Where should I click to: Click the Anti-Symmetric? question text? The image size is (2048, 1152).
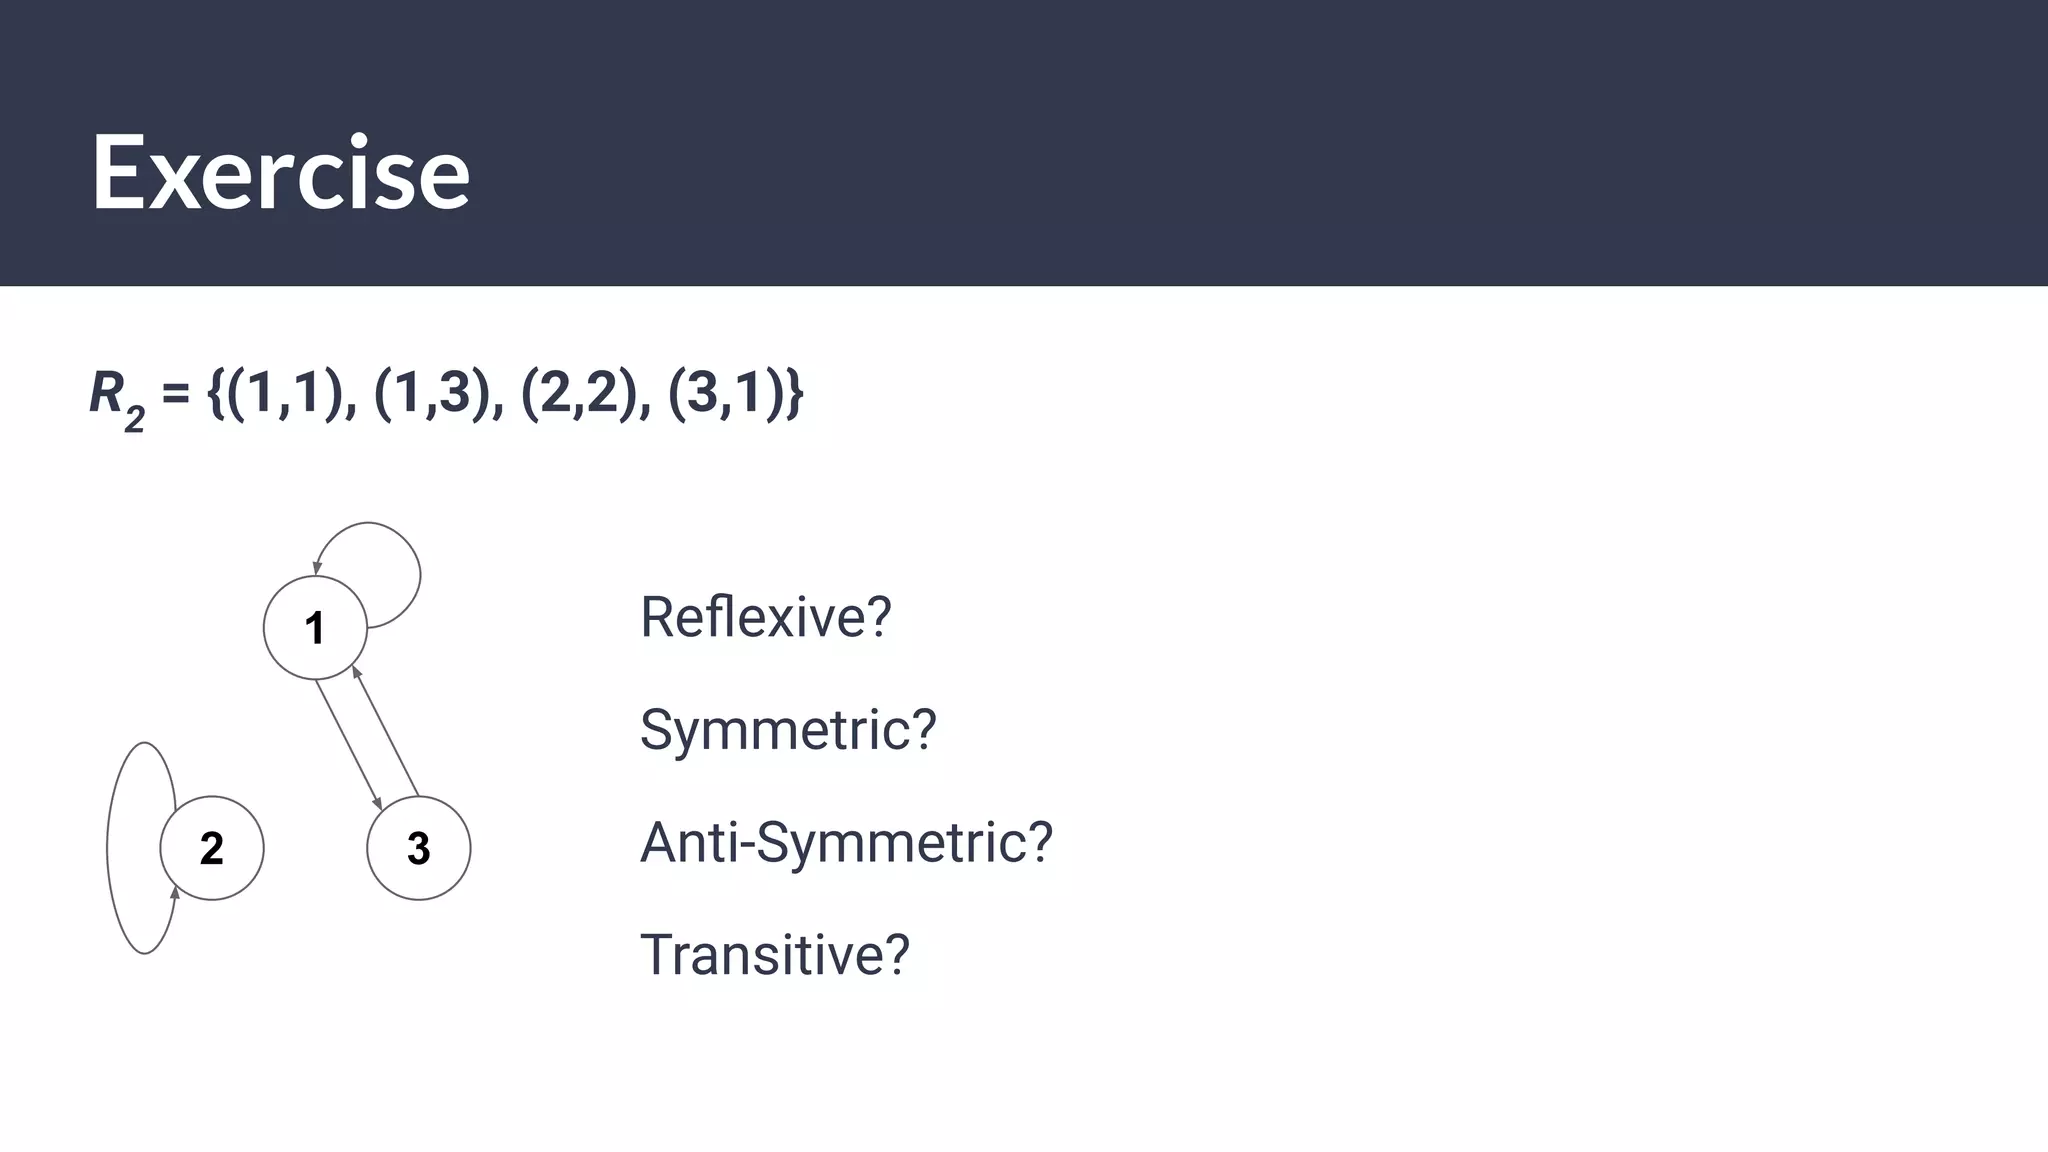(x=846, y=842)
